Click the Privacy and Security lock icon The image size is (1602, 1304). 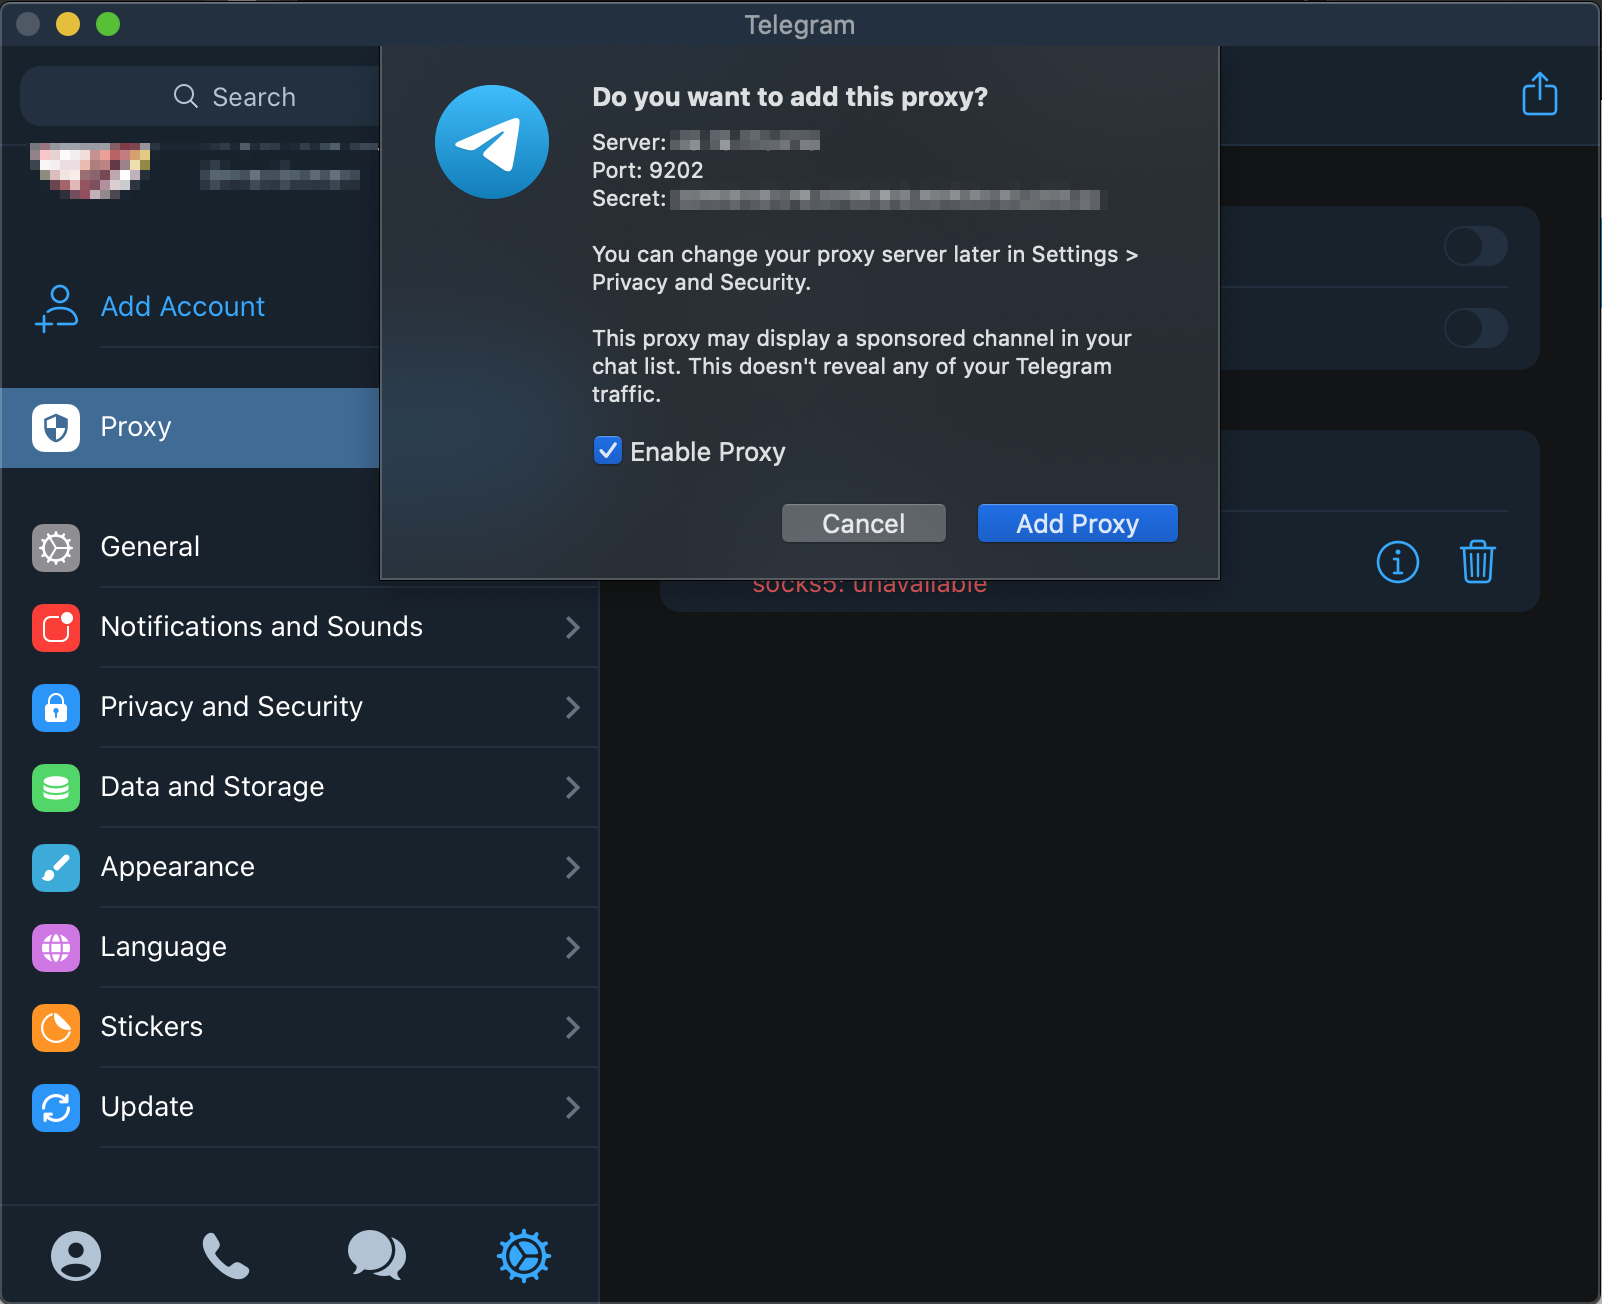coord(56,708)
